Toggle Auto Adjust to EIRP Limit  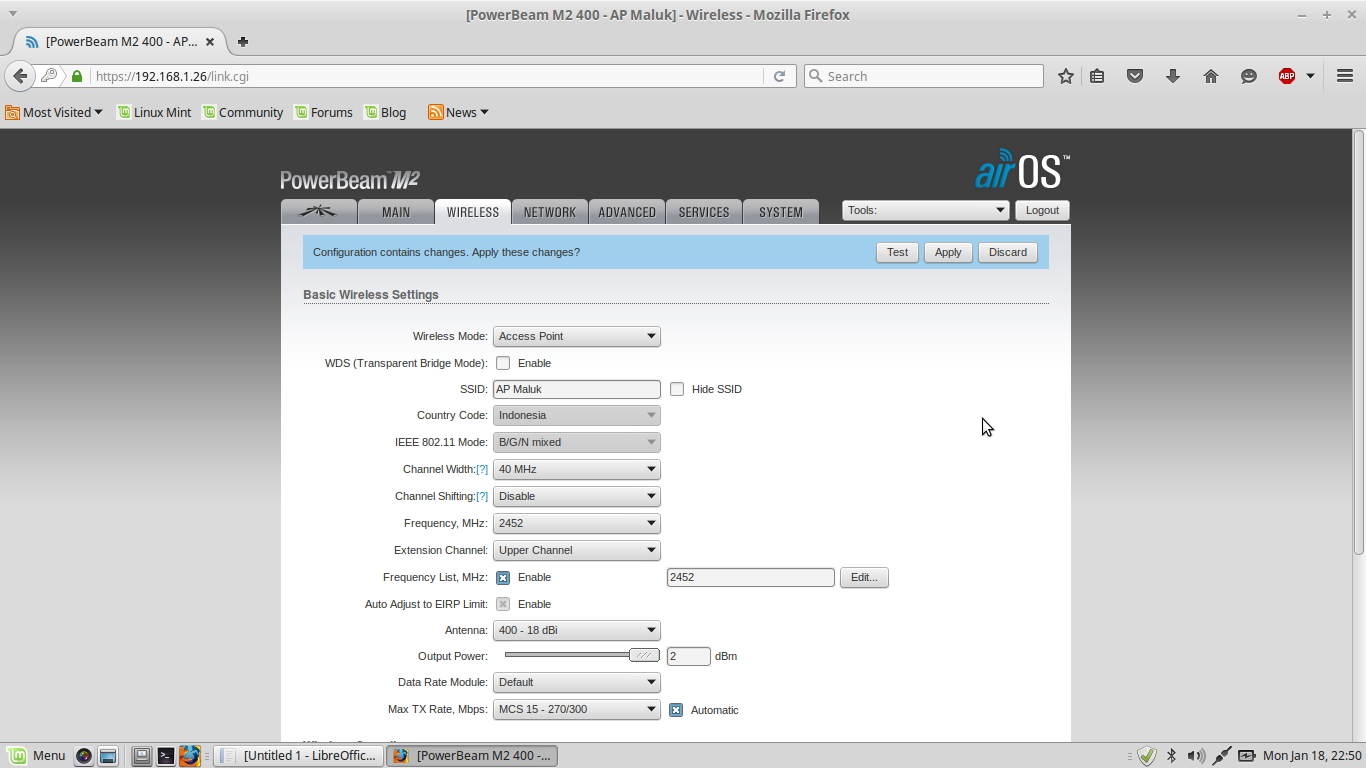click(x=503, y=604)
